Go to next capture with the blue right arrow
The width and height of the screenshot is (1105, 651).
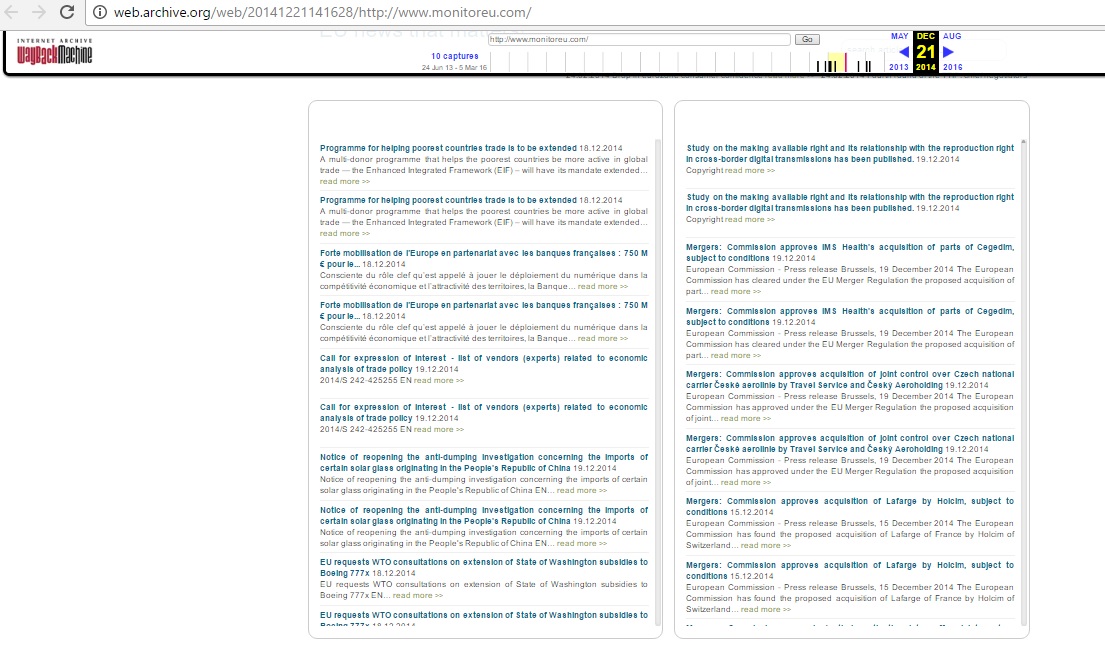pyautogui.click(x=948, y=52)
